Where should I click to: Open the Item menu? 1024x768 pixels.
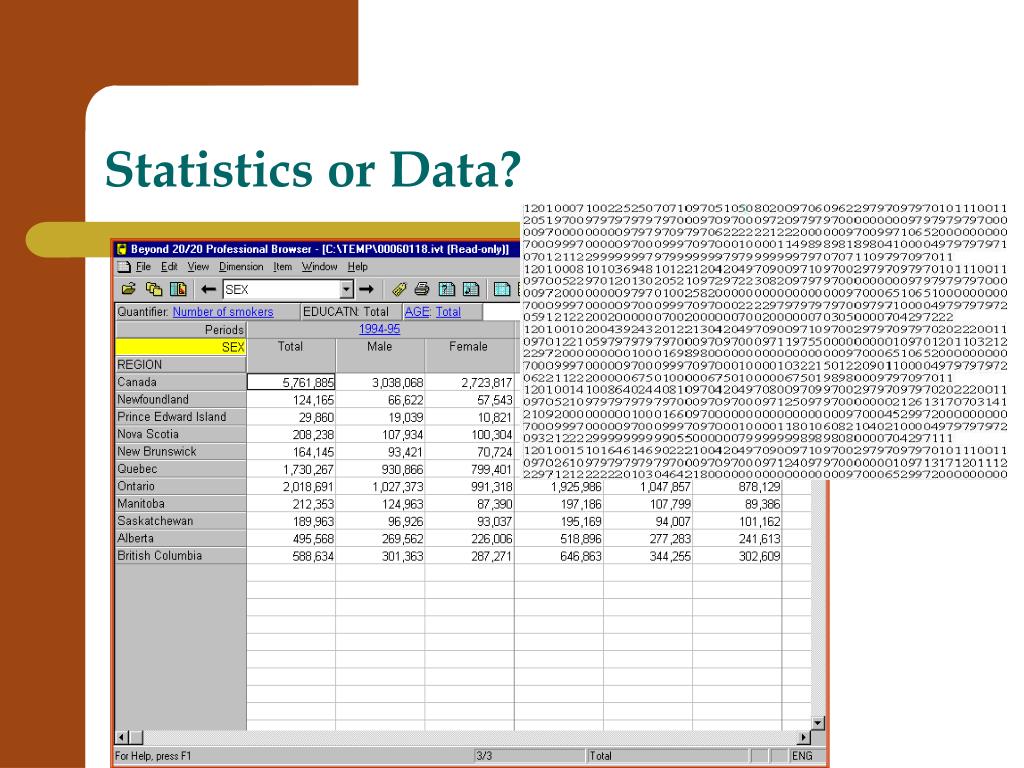282,266
